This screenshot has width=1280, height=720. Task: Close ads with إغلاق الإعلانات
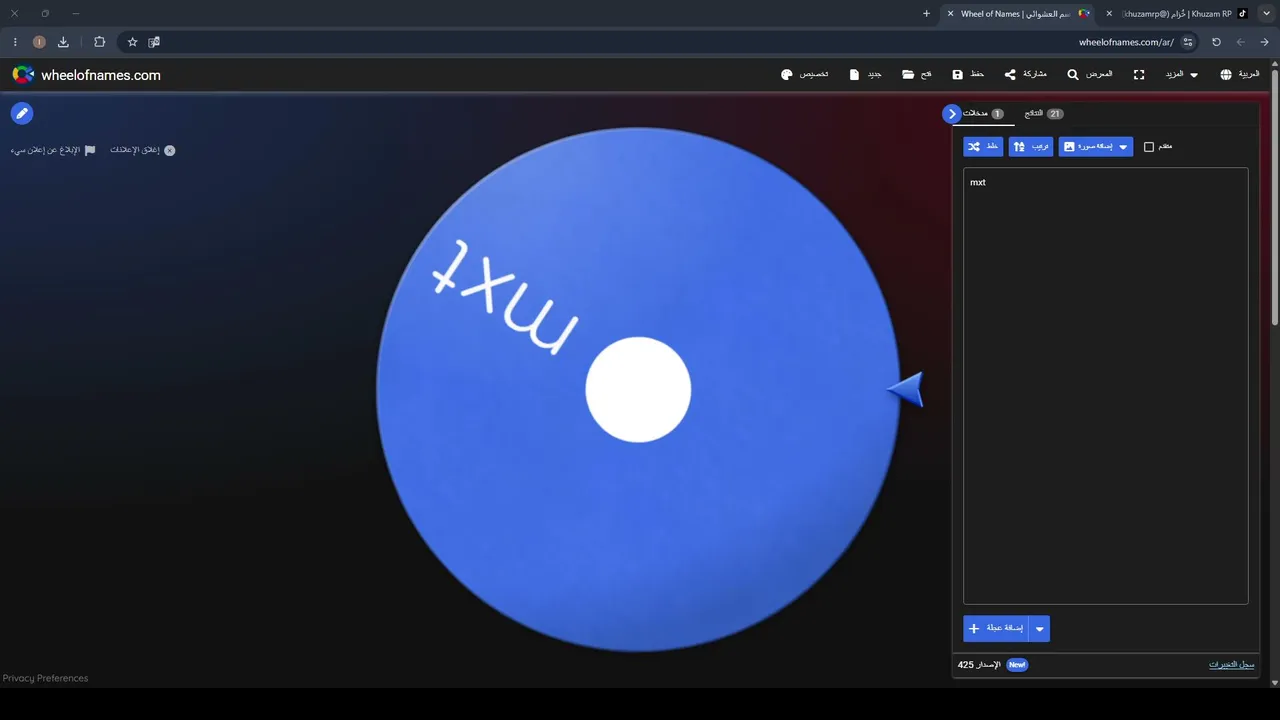[x=143, y=150]
